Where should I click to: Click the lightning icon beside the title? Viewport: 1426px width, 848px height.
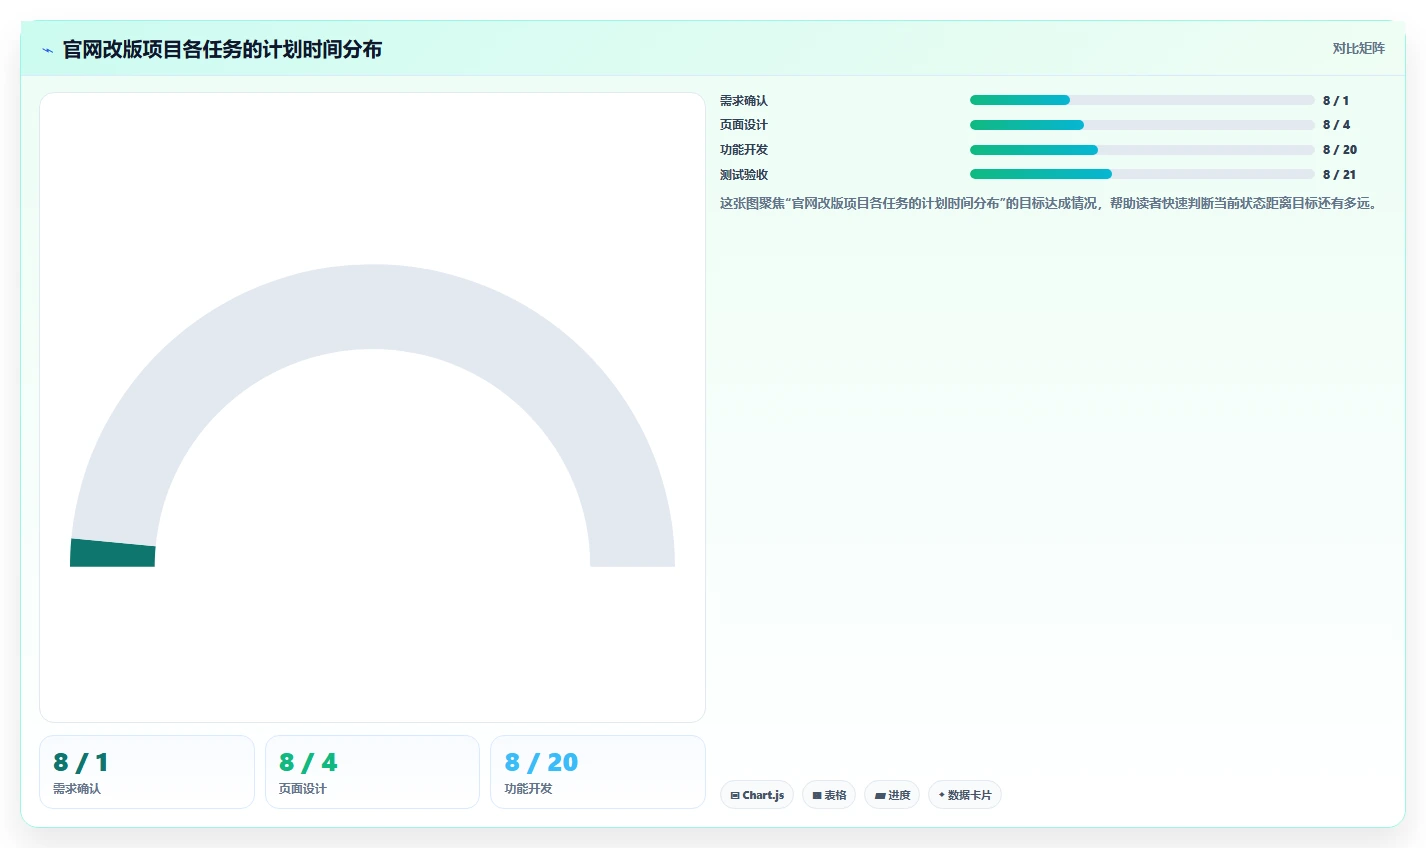(x=47, y=50)
